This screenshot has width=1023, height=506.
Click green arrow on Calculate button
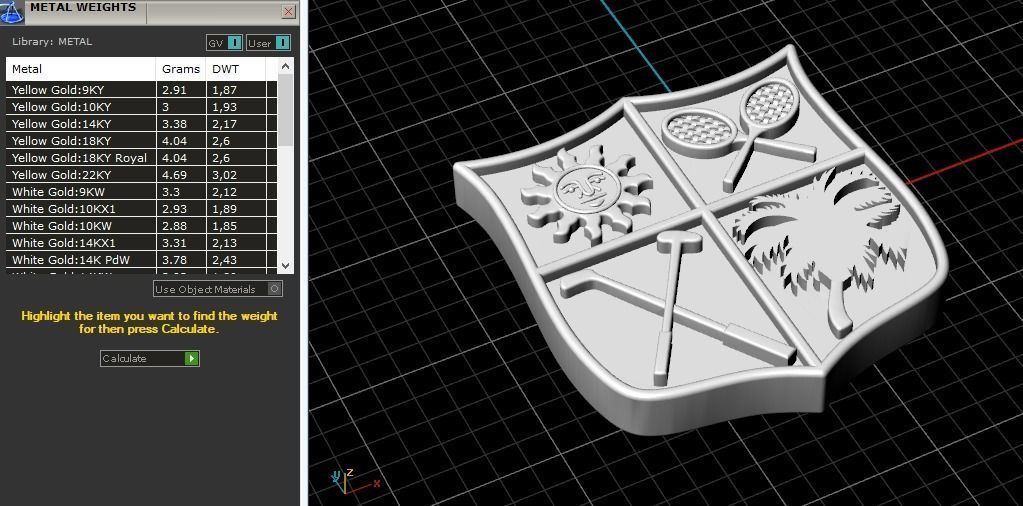[191, 358]
